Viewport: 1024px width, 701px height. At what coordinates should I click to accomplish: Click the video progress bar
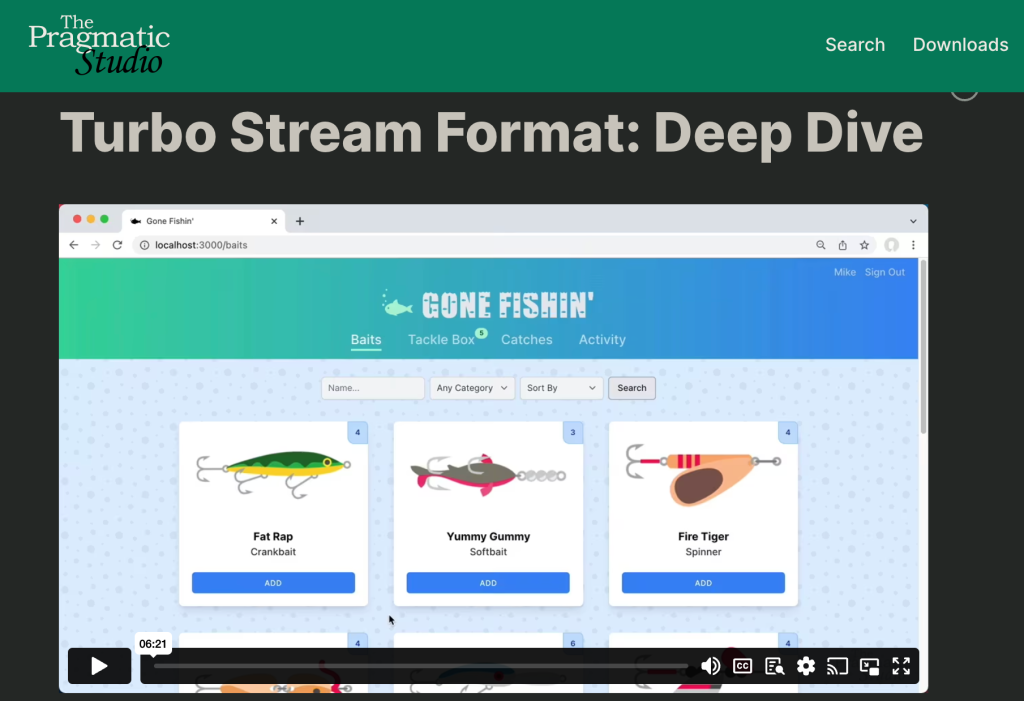421,666
